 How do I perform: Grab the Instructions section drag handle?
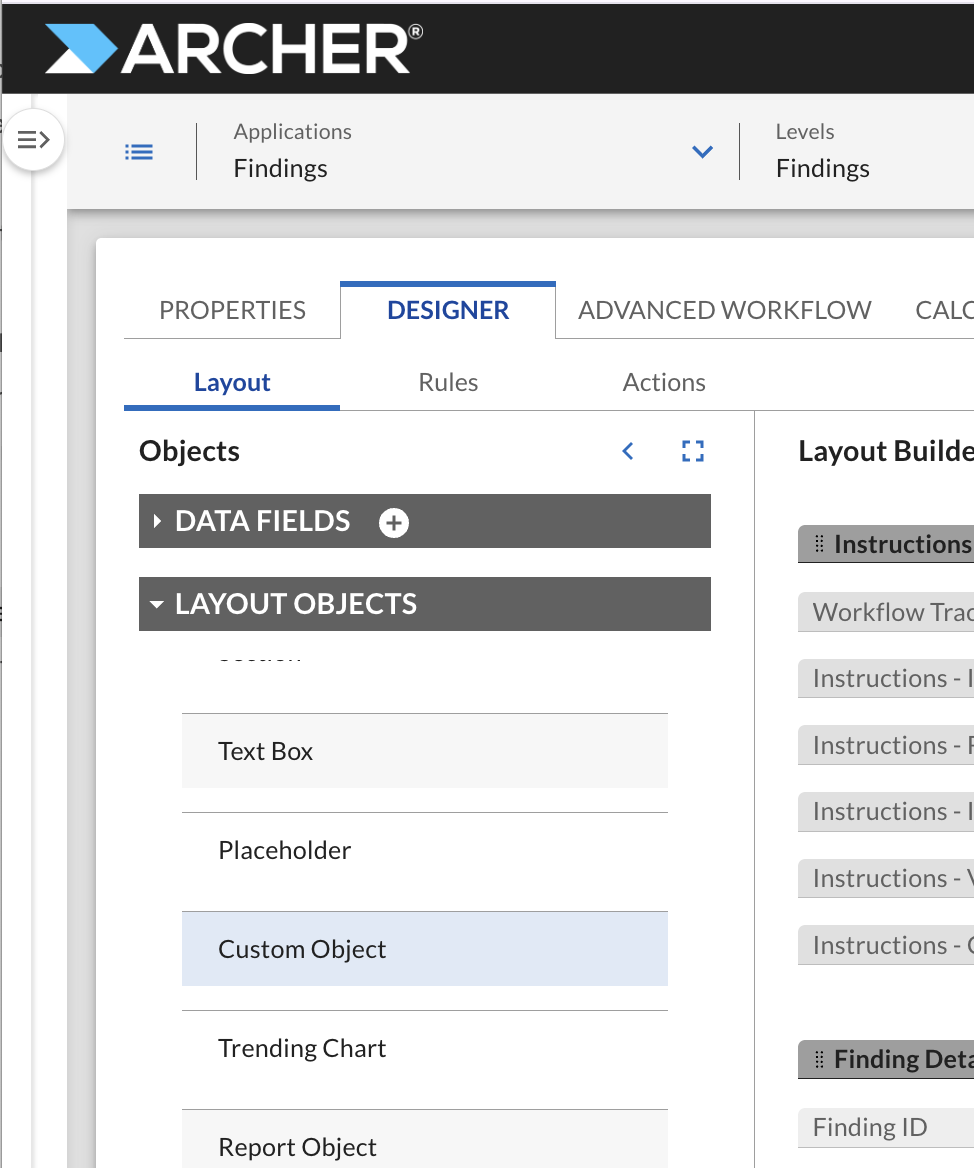(x=819, y=544)
